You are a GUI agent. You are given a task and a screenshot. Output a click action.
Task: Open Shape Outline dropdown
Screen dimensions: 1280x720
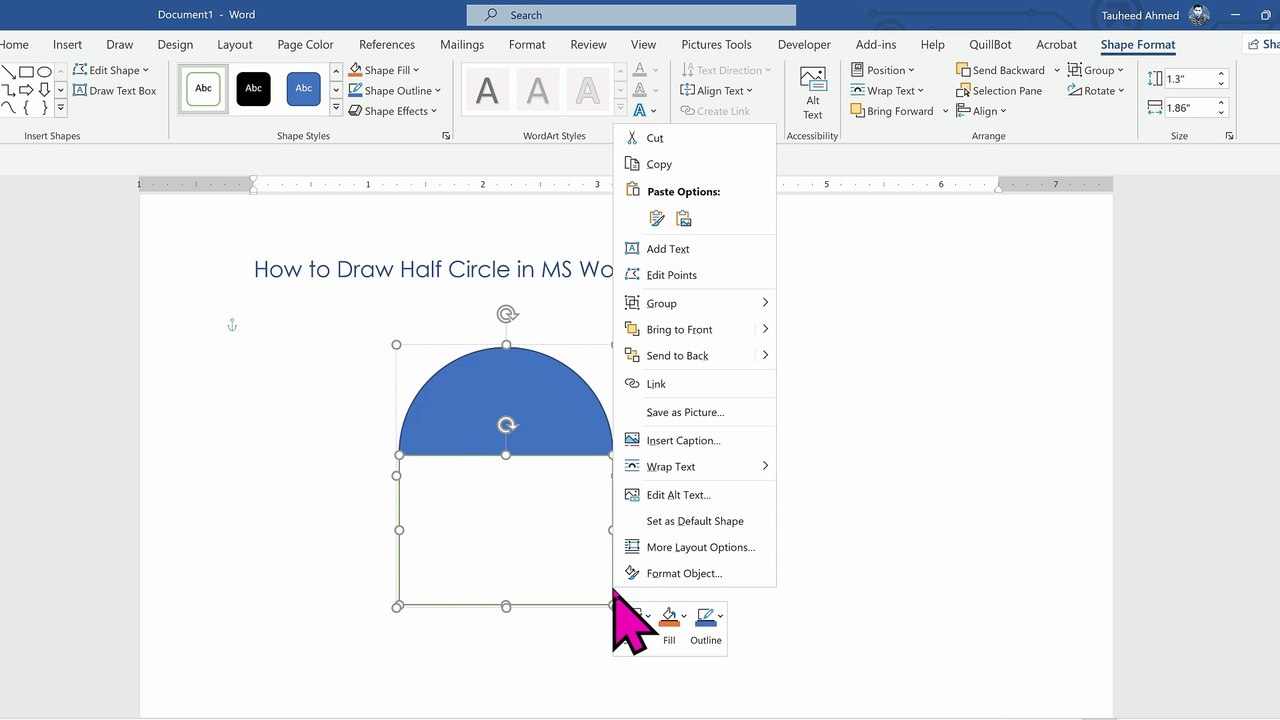[394, 91]
